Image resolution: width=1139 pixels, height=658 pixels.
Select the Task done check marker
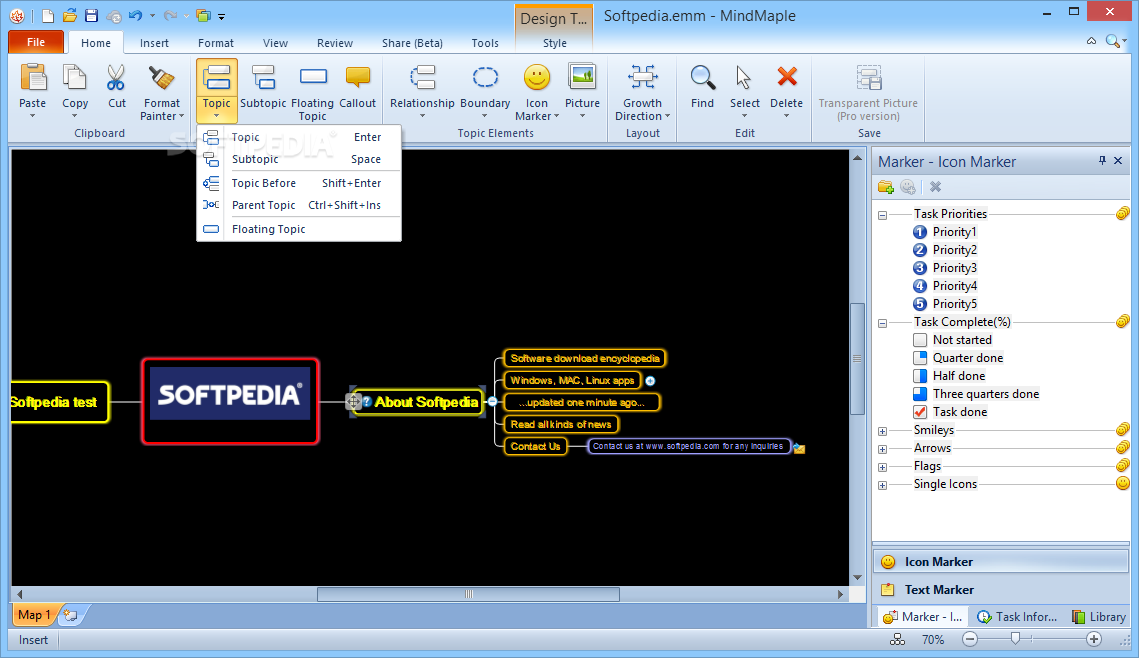coord(949,412)
